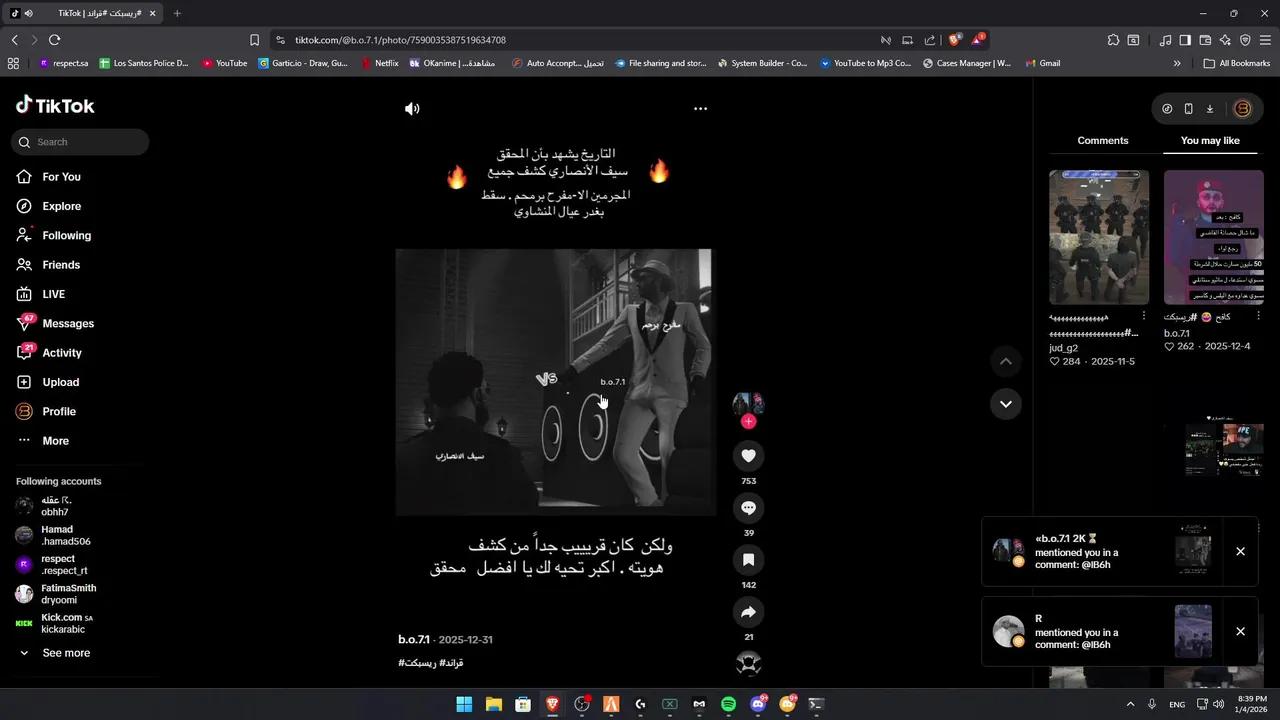Open the b.o.7.1 recommended video thumbnail
1280x720 pixels.
click(x=1214, y=237)
